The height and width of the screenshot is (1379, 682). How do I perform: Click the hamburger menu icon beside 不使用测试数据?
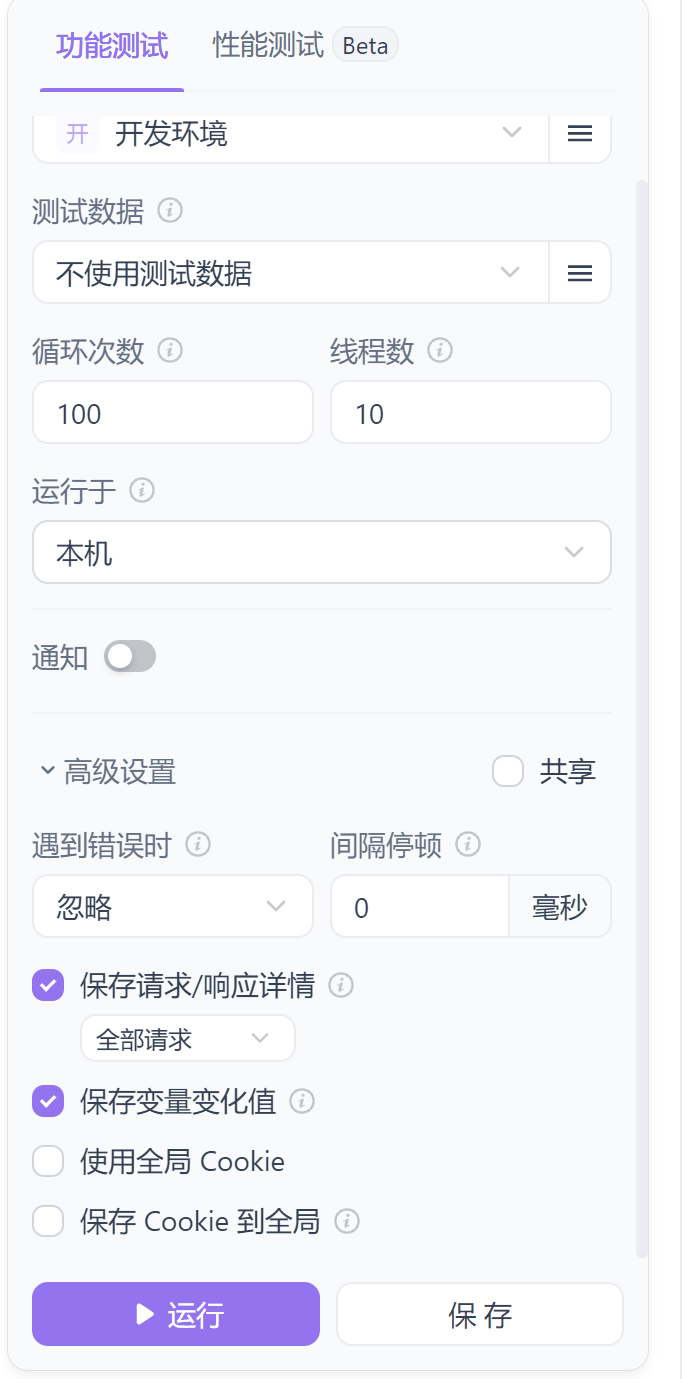580,273
